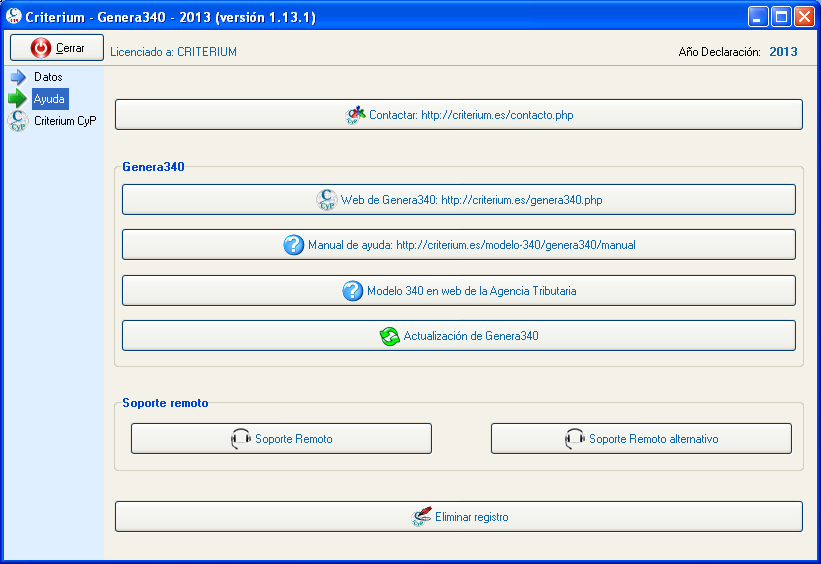Screen dimensions: 821x564
Task: Open the Manual de ayuda link
Action: point(459,245)
